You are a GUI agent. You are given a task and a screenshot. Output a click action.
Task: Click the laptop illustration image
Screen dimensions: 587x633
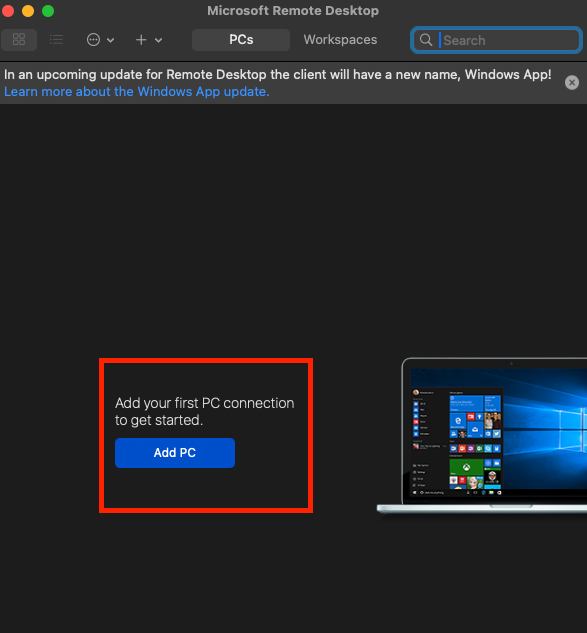[x=482, y=436]
